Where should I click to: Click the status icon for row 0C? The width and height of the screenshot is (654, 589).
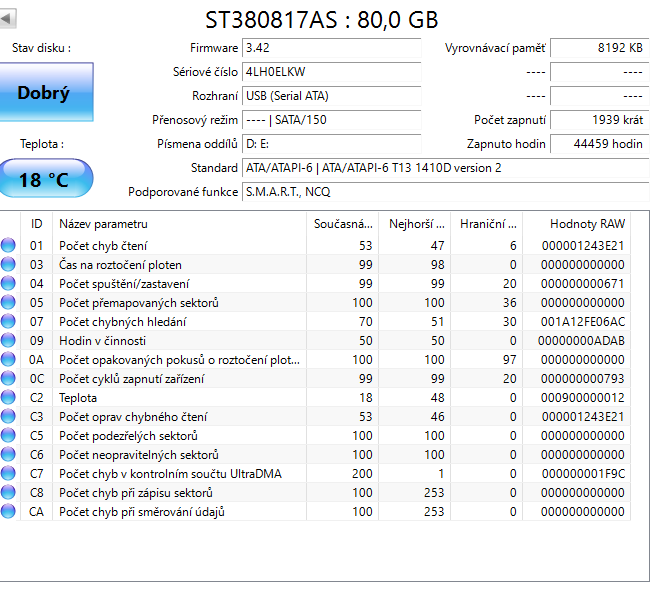tap(8, 378)
